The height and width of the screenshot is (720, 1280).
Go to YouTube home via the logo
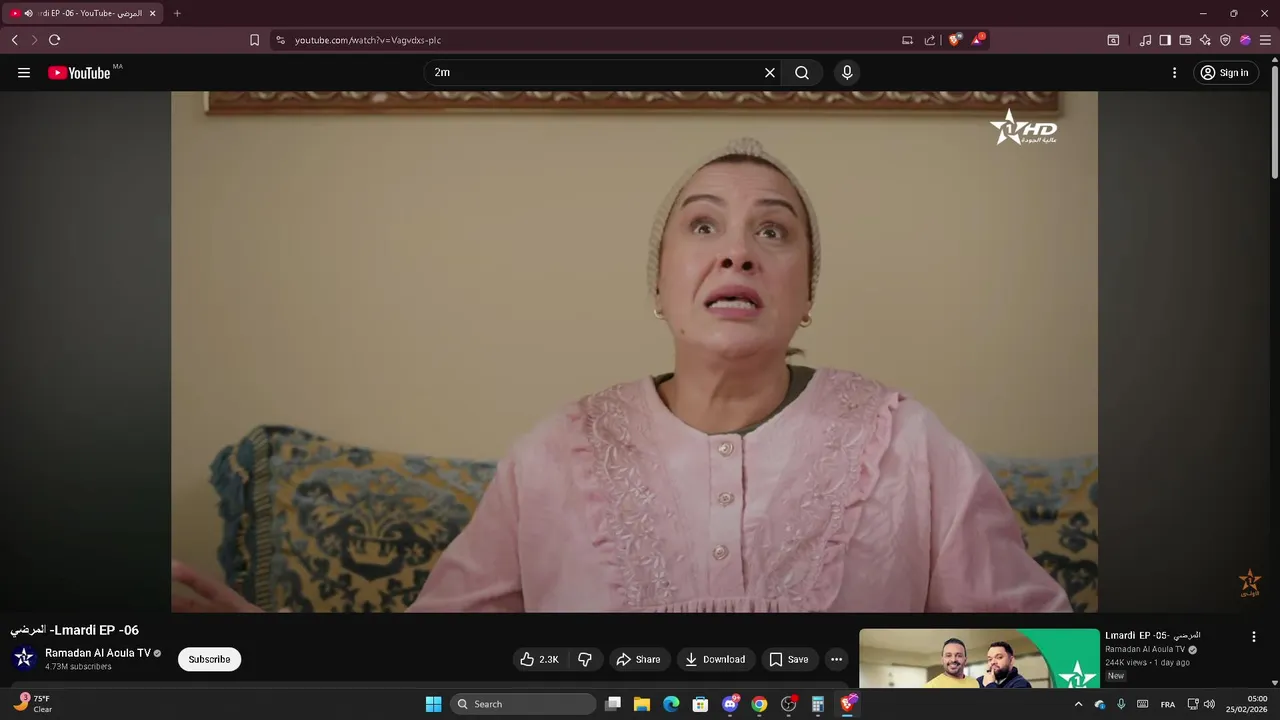pyautogui.click(x=79, y=73)
